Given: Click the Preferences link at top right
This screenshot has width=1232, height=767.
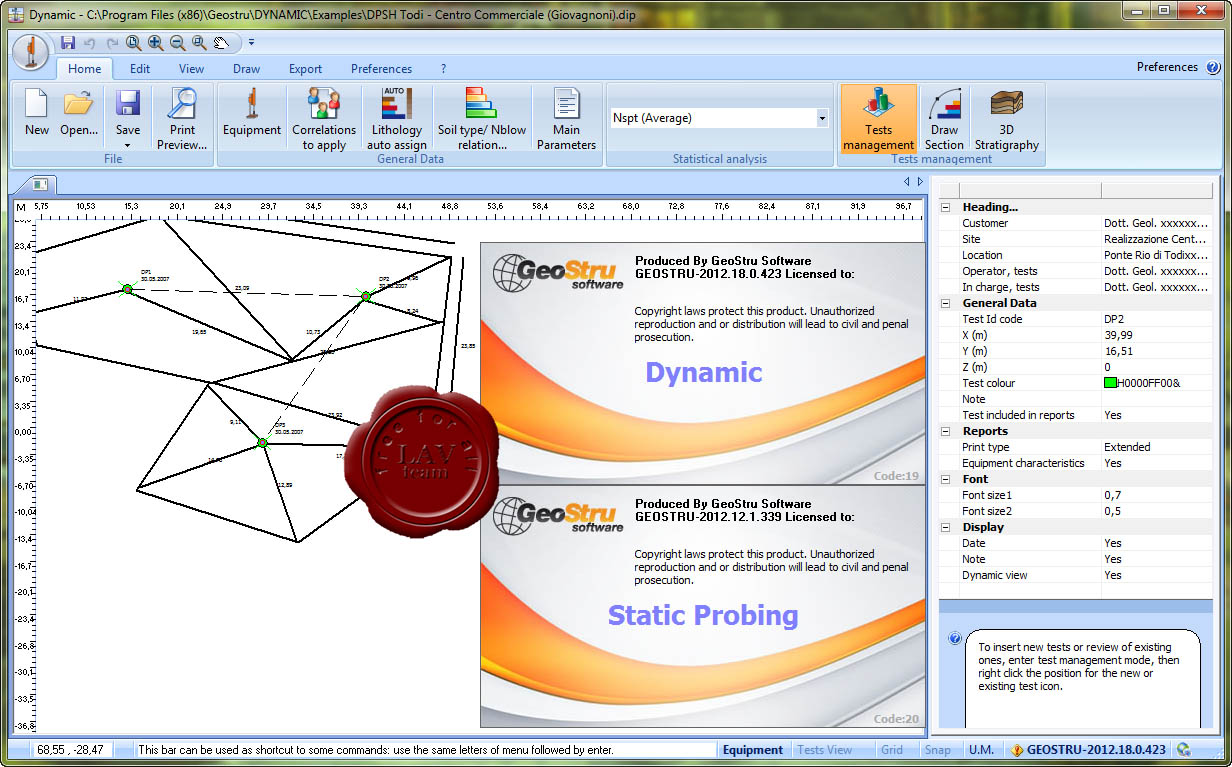Looking at the screenshot, I should [1167, 67].
